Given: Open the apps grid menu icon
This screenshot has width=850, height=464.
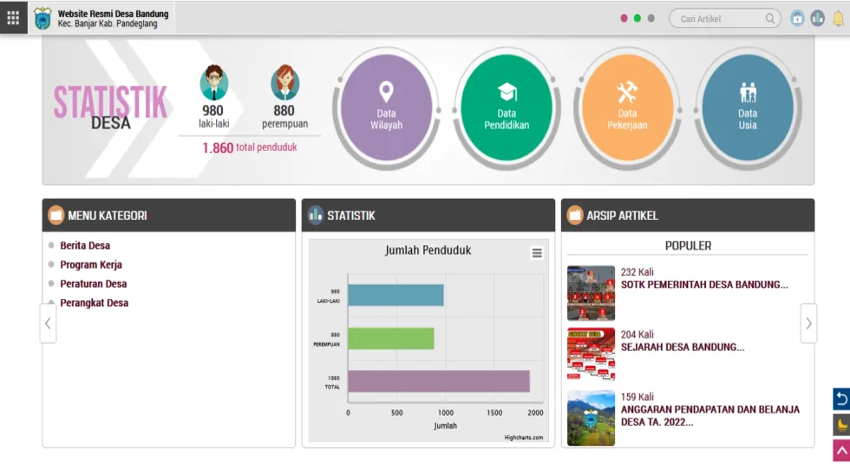Looking at the screenshot, I should [x=13, y=18].
